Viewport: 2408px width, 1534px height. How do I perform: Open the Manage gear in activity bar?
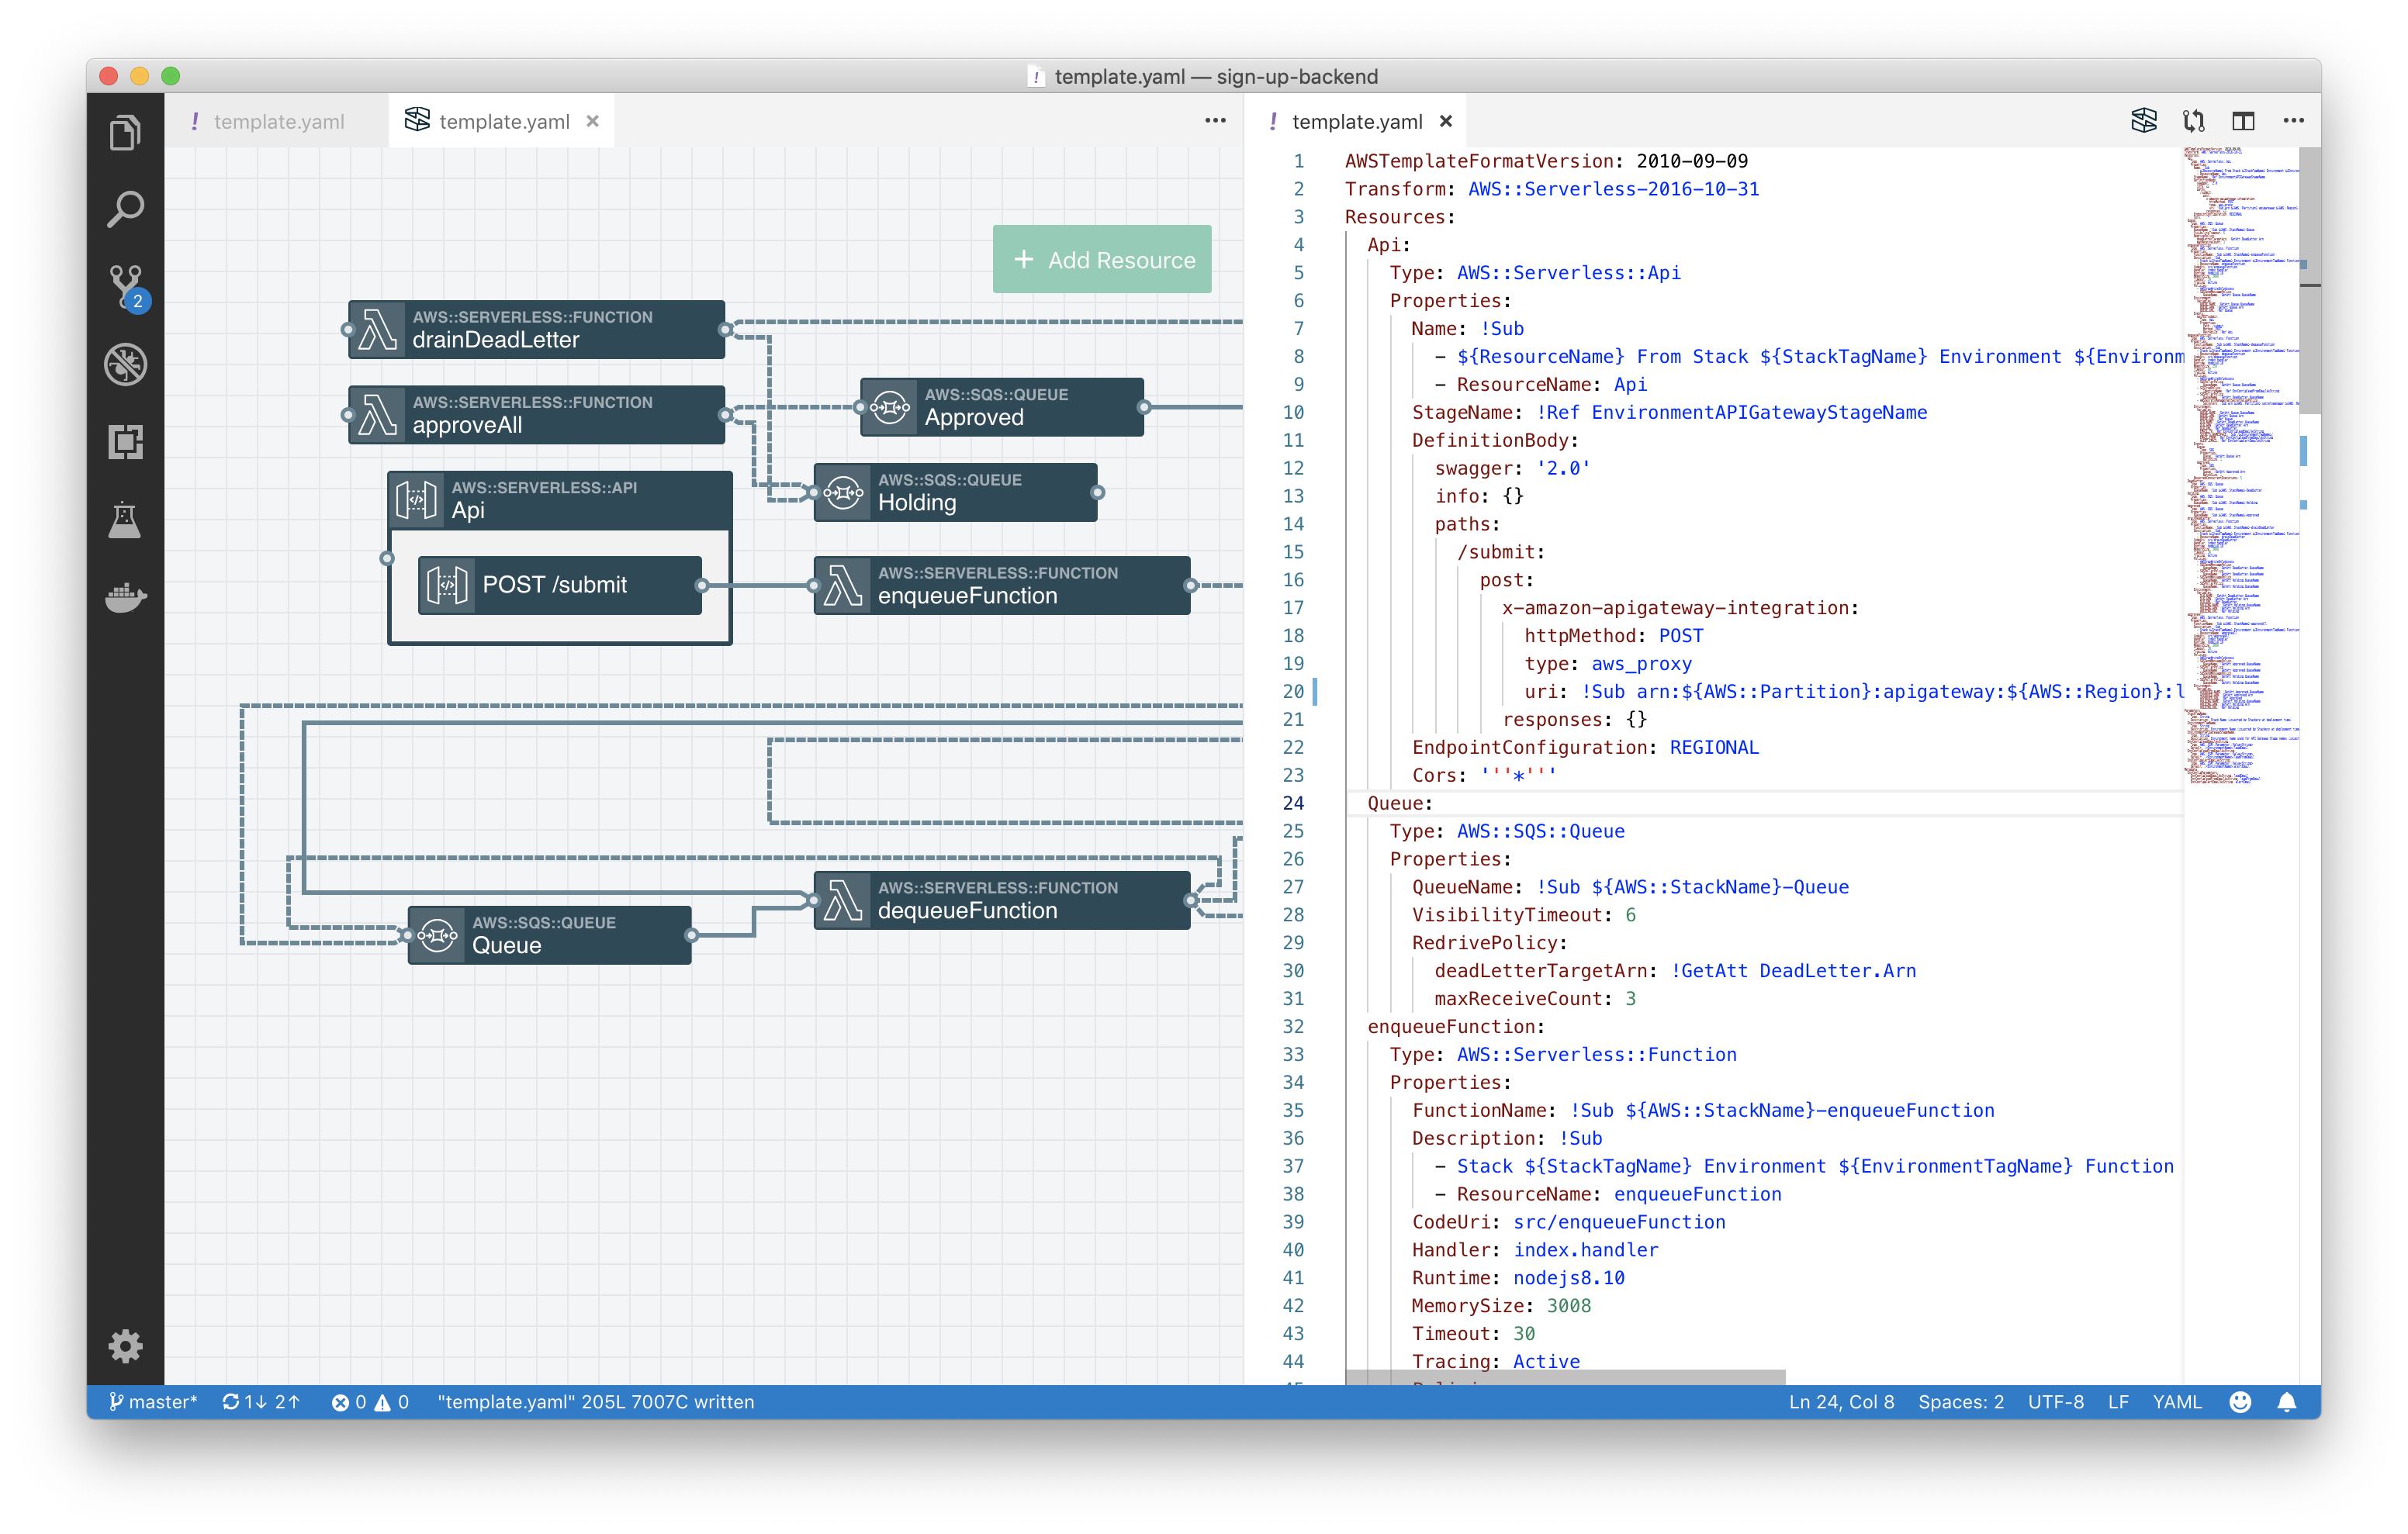point(125,1346)
